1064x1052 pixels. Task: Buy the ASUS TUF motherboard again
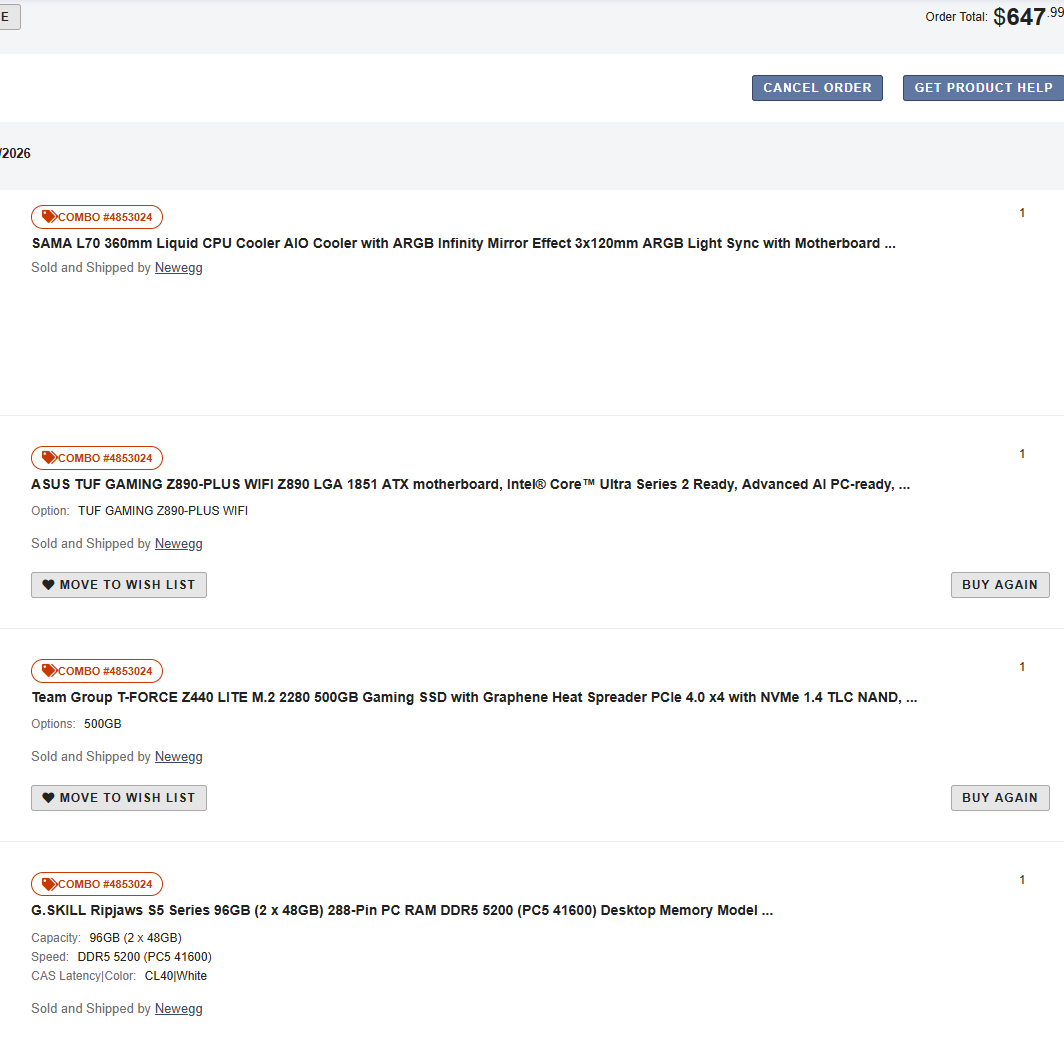(x=1000, y=585)
